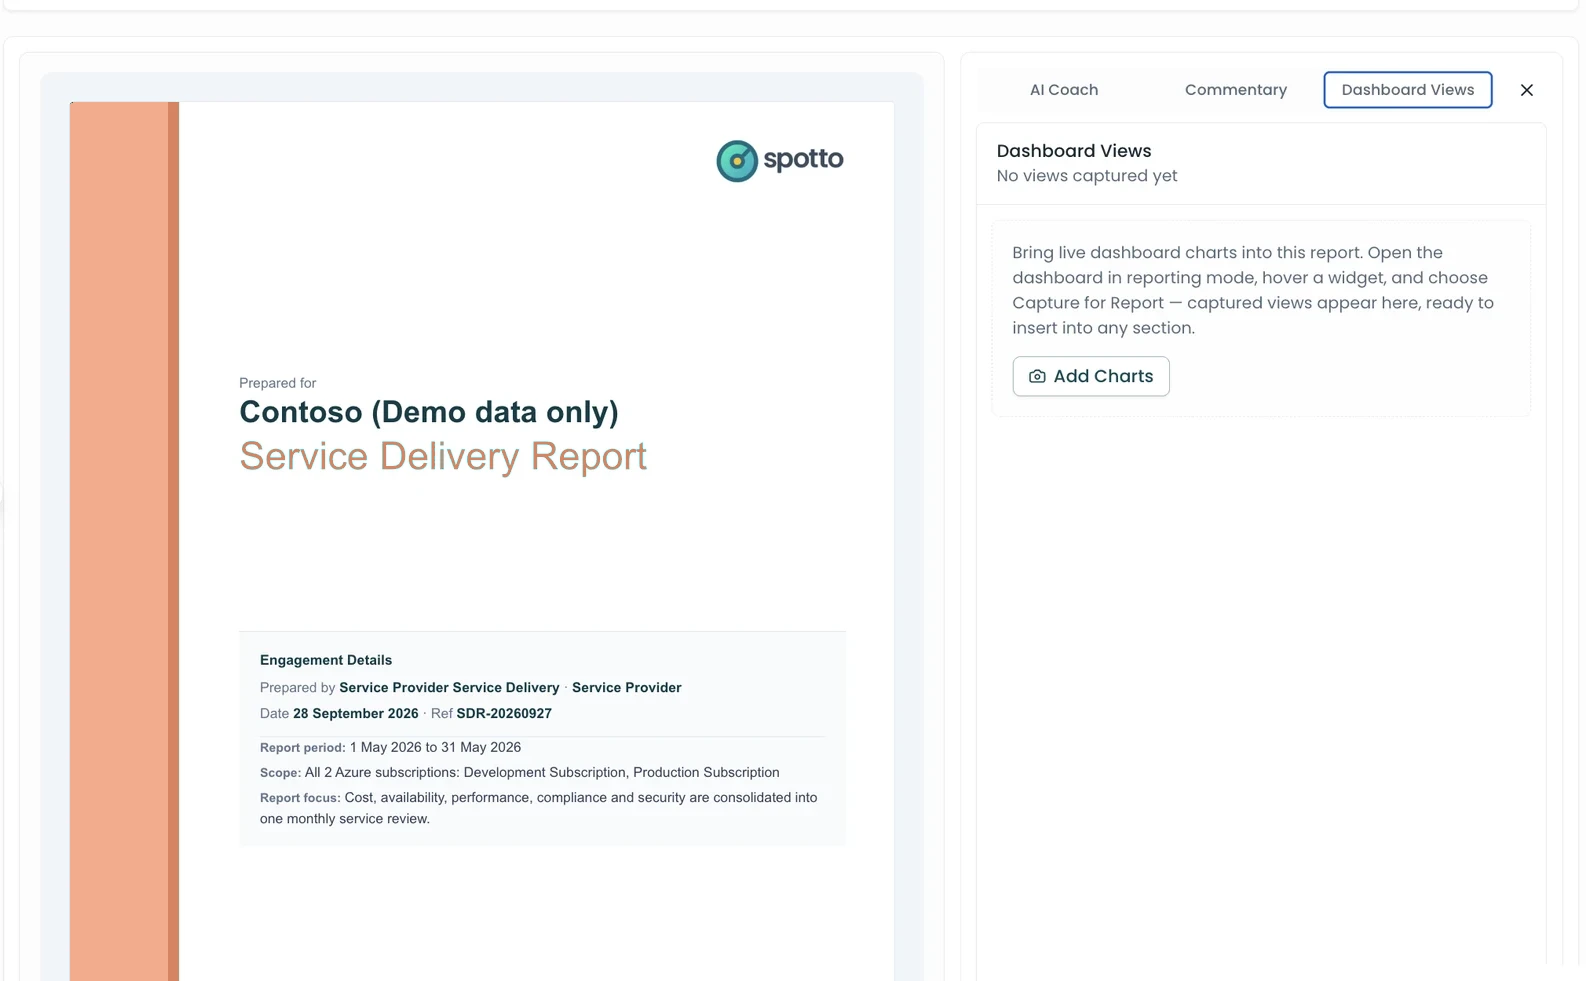Click the 'No views captured yet' message
This screenshot has height=981, width=1586.
(1086, 176)
